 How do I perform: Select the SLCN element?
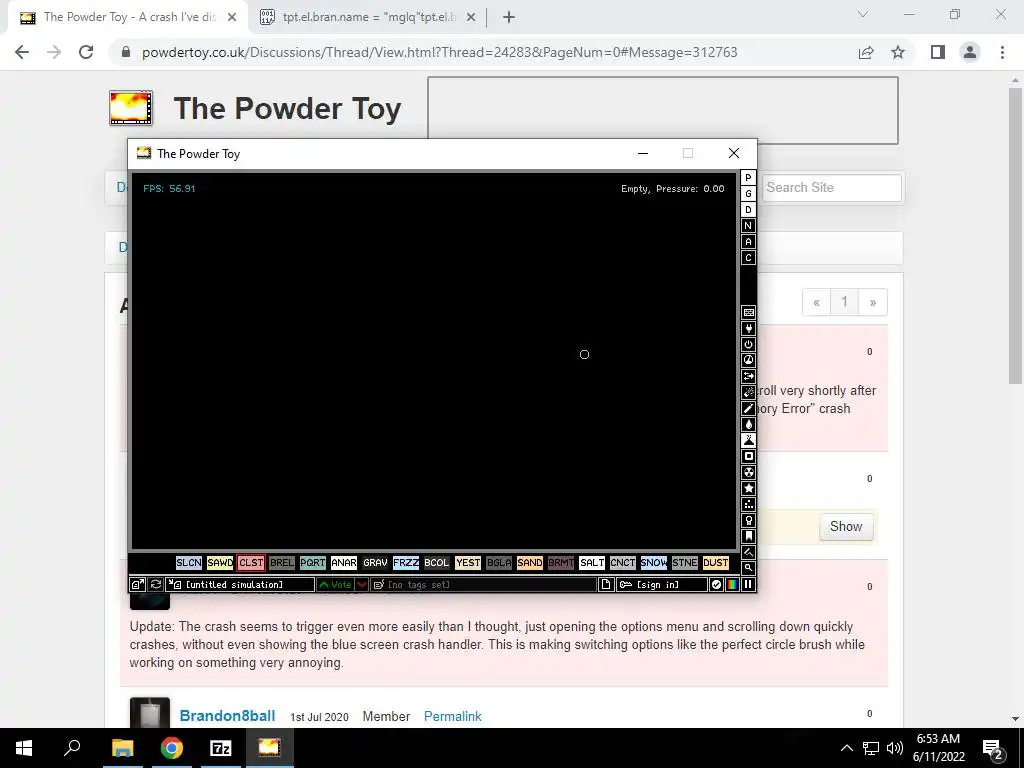click(189, 562)
